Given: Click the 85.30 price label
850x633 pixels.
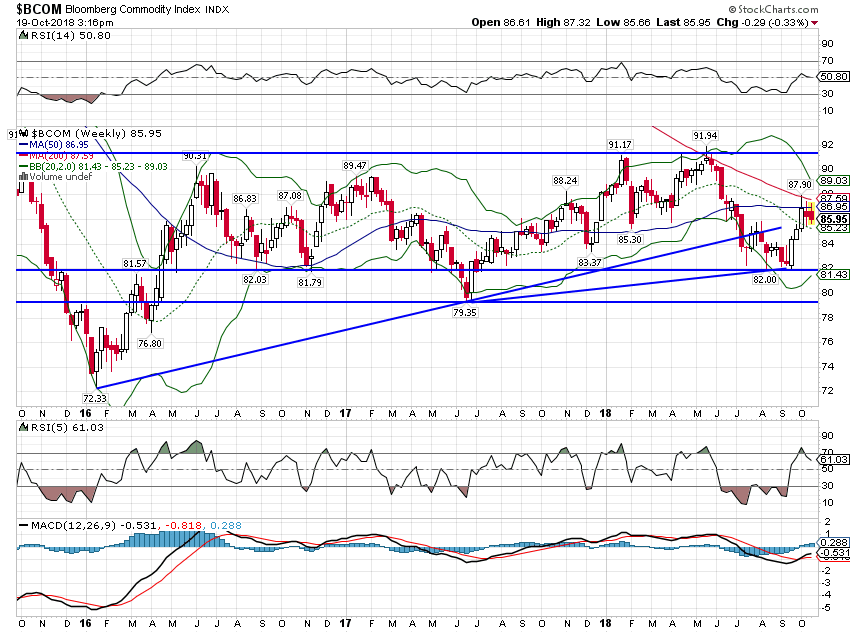Looking at the screenshot, I should coord(629,239).
